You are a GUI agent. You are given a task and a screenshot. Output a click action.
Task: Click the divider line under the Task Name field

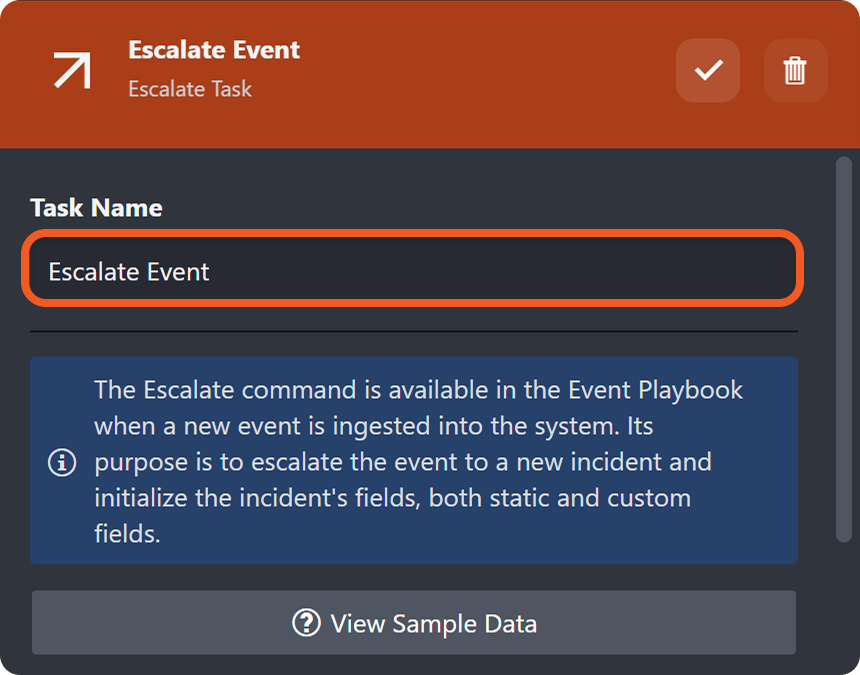[413, 331]
